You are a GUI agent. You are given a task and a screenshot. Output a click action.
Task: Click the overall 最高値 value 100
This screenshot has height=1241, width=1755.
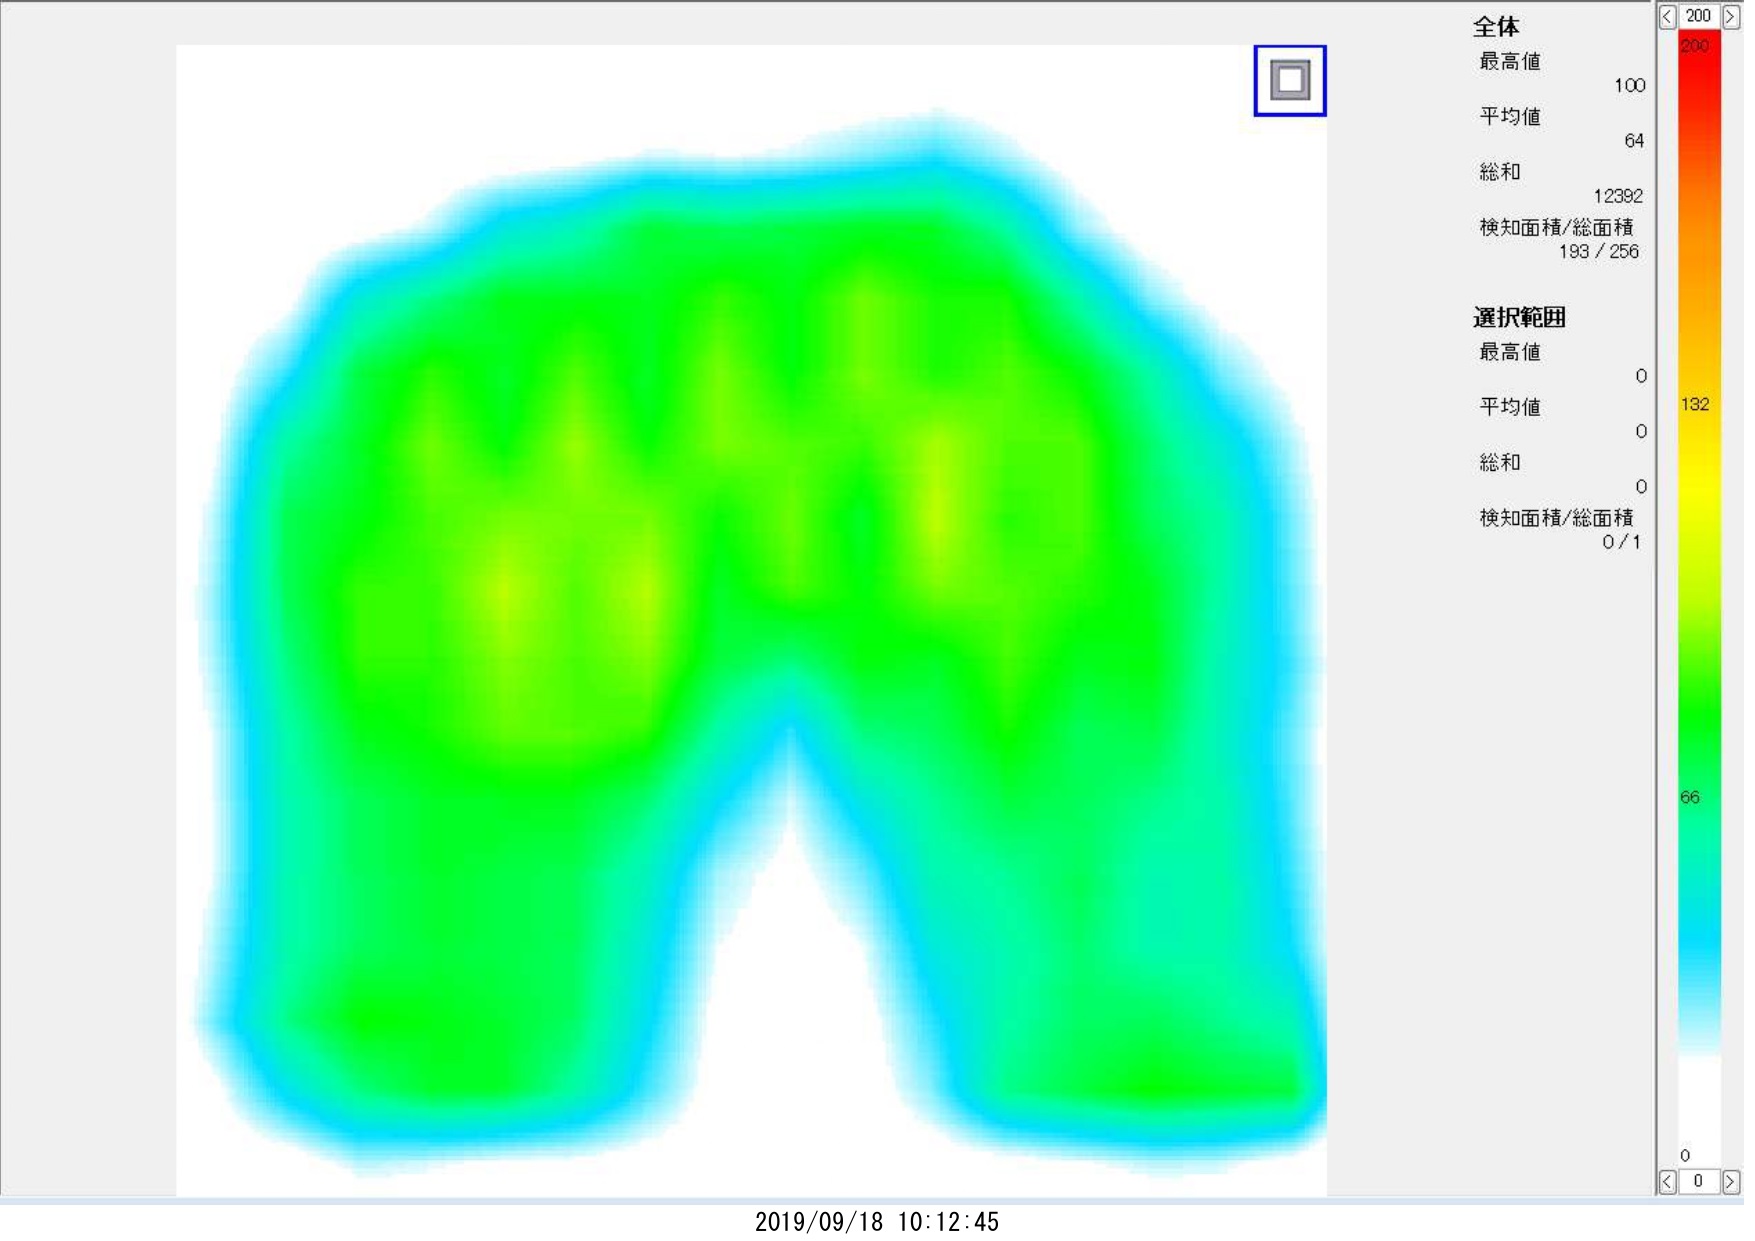(x=1629, y=86)
